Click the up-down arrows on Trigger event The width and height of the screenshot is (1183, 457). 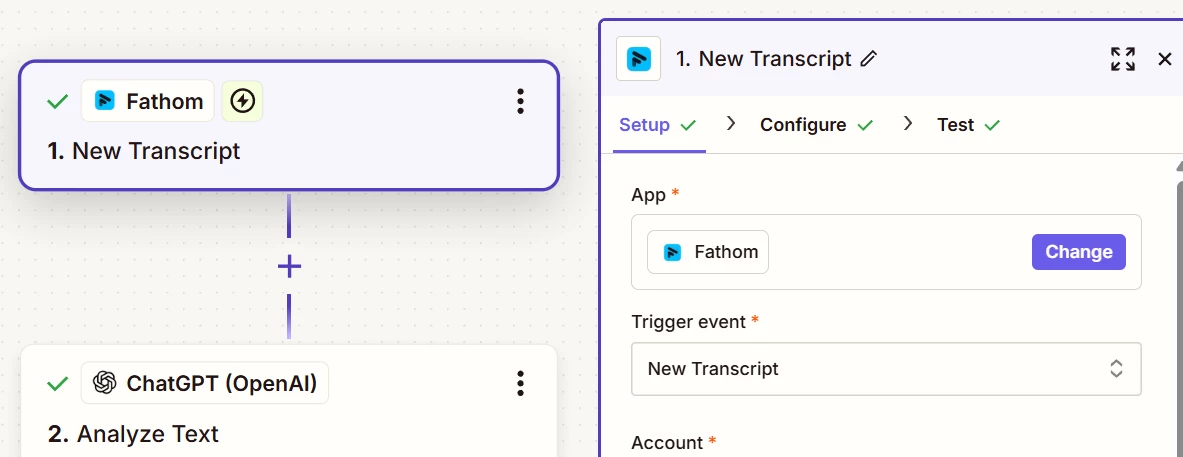tap(1117, 369)
